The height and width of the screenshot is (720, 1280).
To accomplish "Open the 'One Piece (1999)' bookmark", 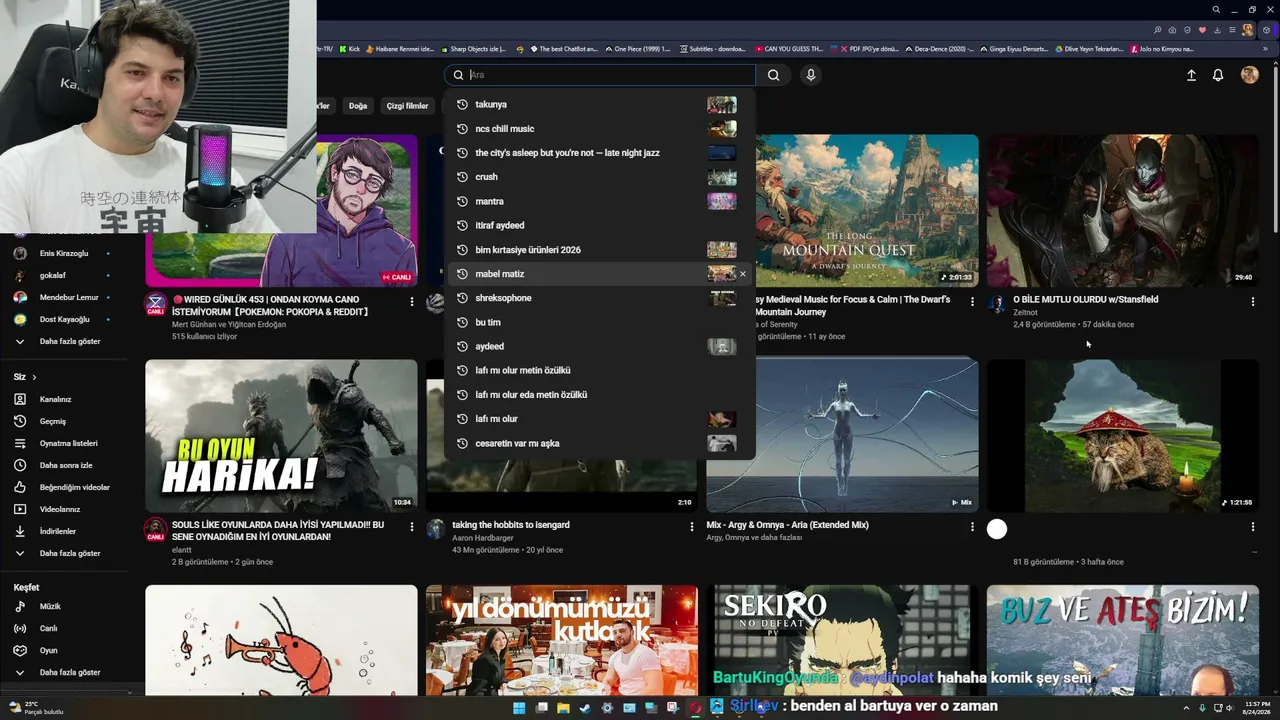I will (x=636, y=49).
